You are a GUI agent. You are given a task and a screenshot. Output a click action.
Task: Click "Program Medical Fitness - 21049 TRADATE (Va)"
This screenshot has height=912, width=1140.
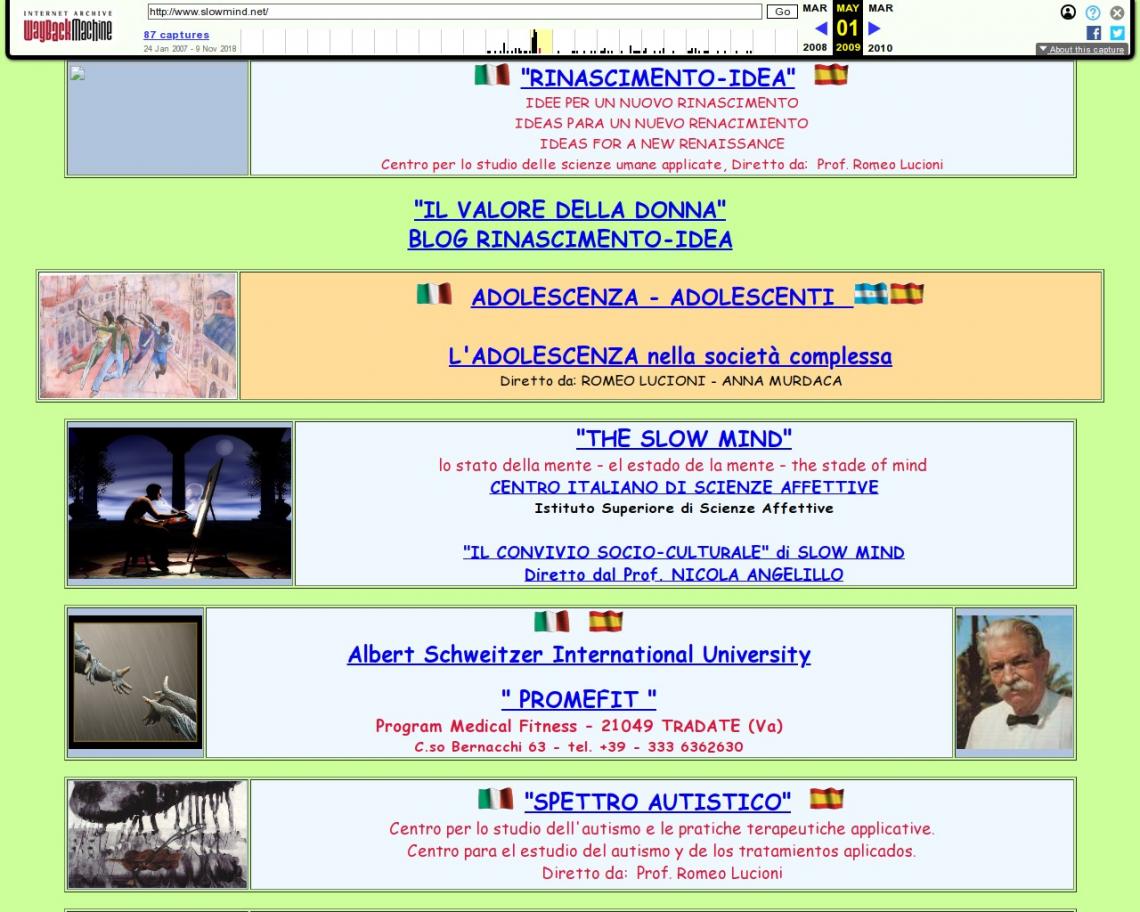coord(579,726)
